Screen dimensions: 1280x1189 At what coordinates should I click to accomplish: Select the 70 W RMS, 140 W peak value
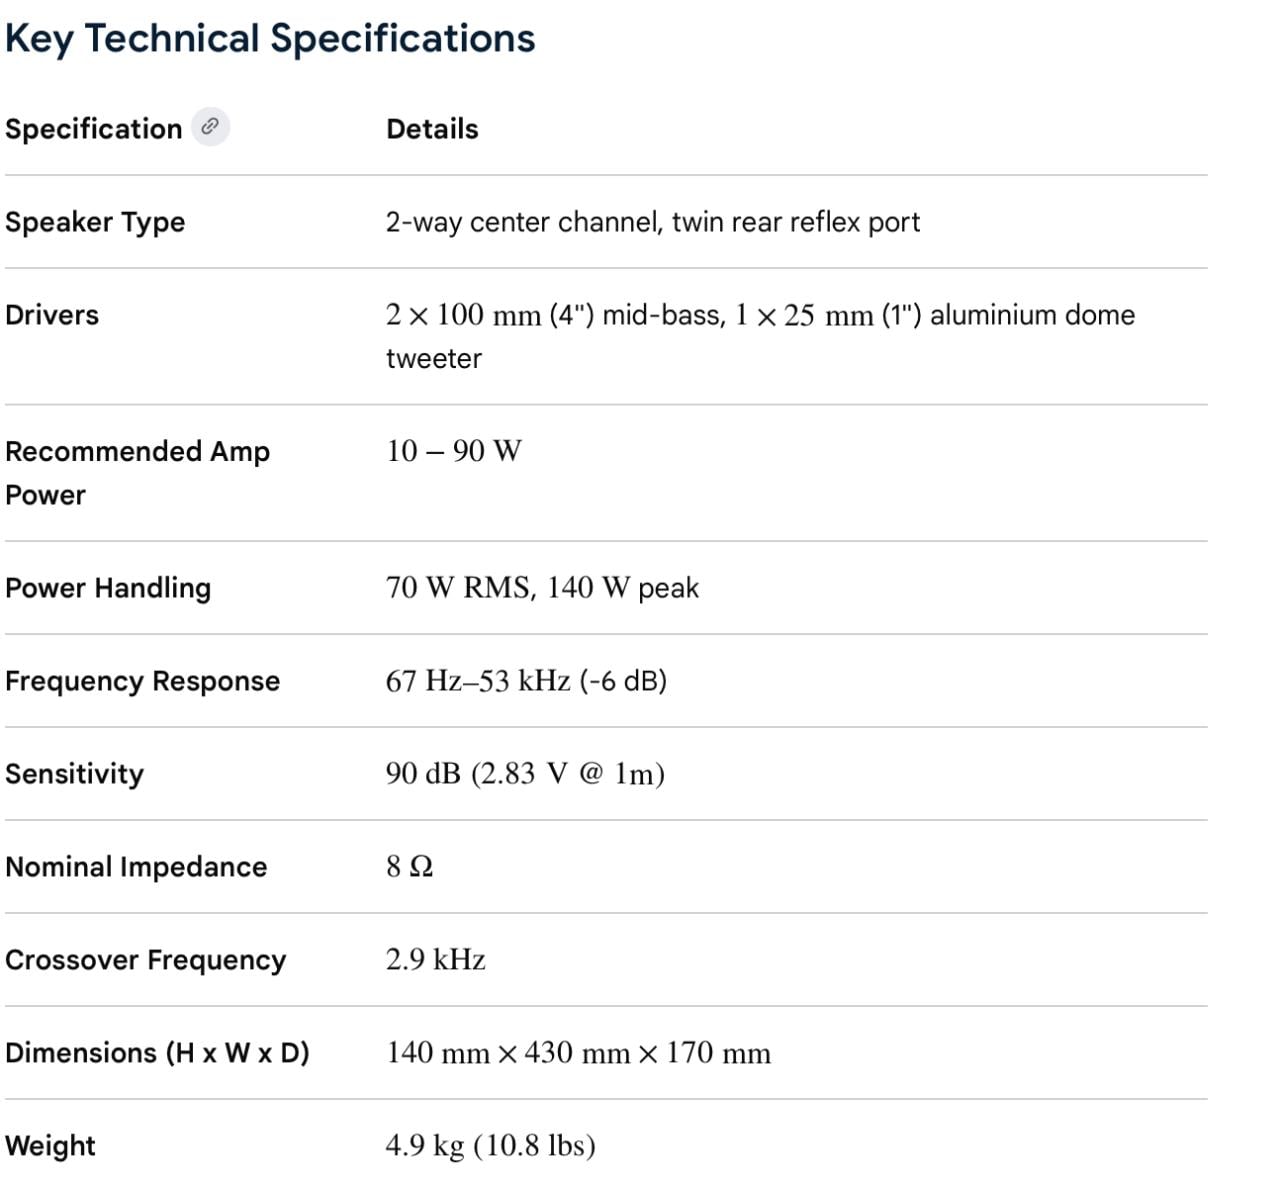(x=542, y=588)
